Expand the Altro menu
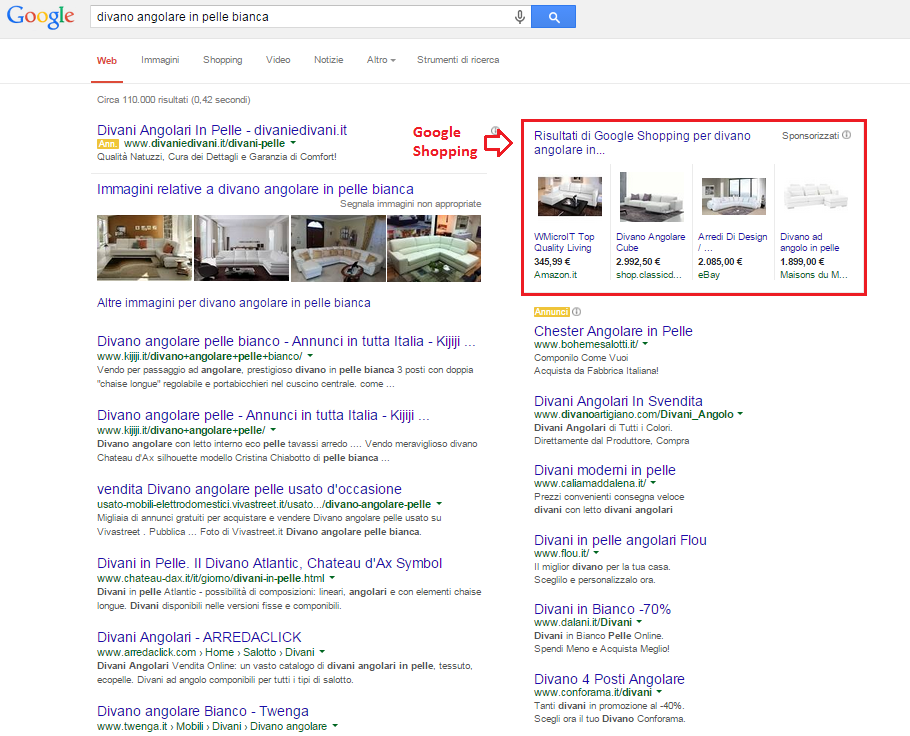 point(381,60)
